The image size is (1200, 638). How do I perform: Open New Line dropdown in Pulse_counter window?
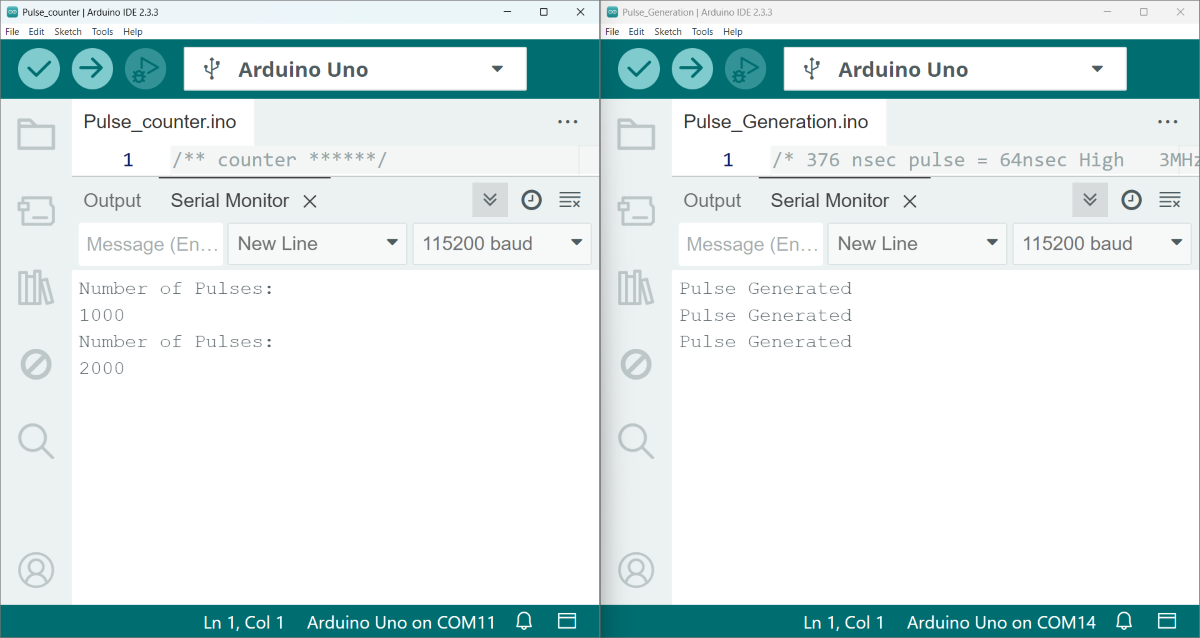click(318, 244)
